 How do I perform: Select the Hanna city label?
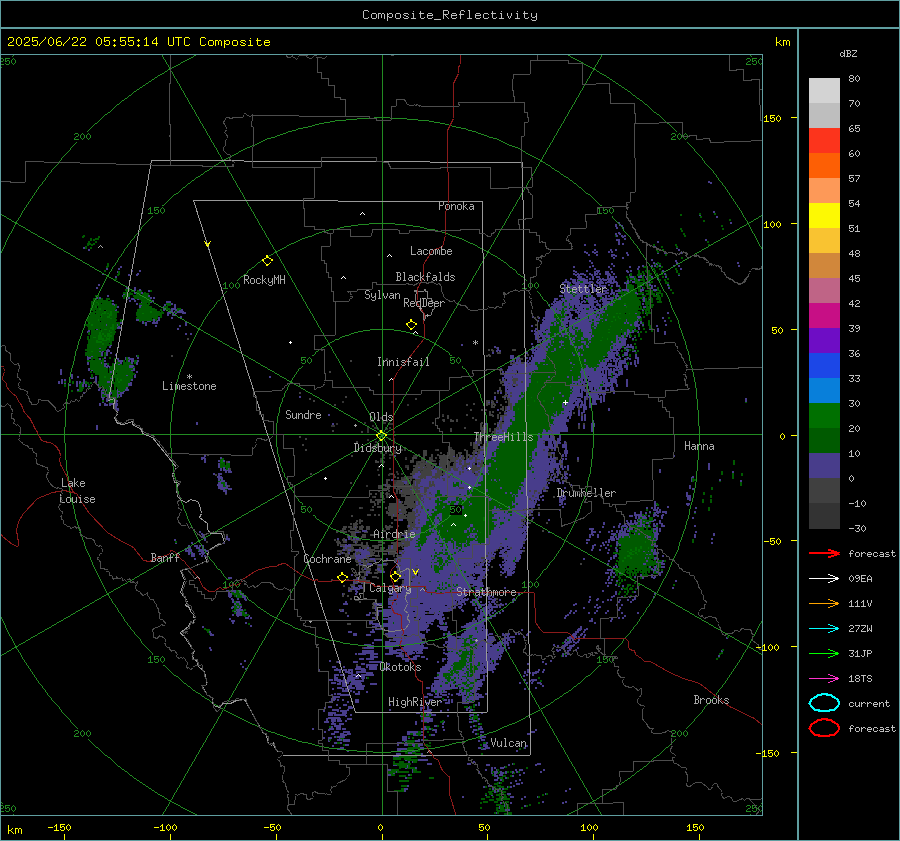(699, 446)
